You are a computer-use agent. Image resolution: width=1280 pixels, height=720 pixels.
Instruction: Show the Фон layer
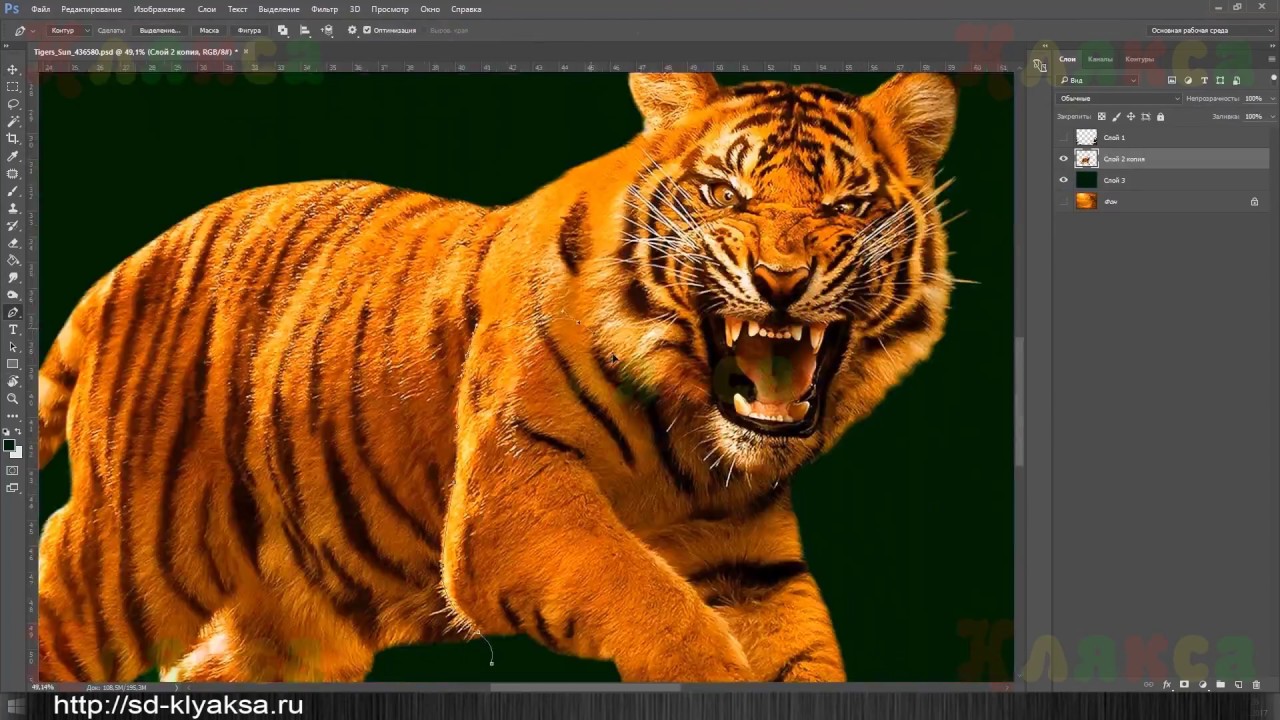pyautogui.click(x=1063, y=201)
